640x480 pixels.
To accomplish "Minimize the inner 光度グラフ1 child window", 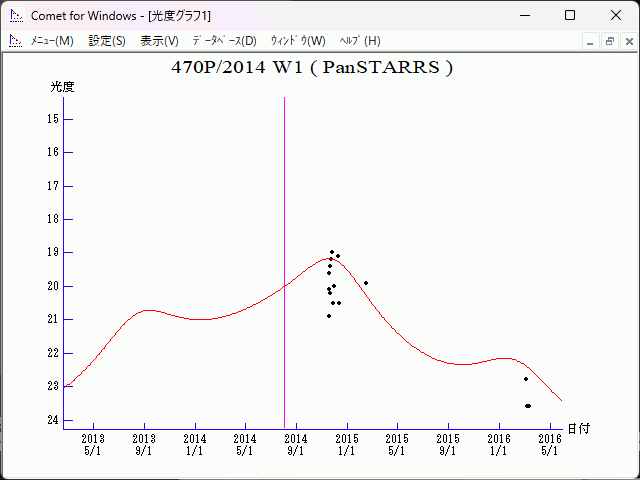I will pos(591,41).
